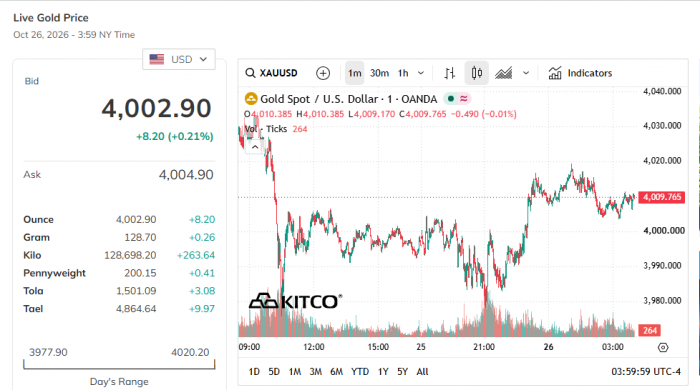Select the candlestick chart style icon
Viewport: 700px width, 390px height.
(x=476, y=73)
